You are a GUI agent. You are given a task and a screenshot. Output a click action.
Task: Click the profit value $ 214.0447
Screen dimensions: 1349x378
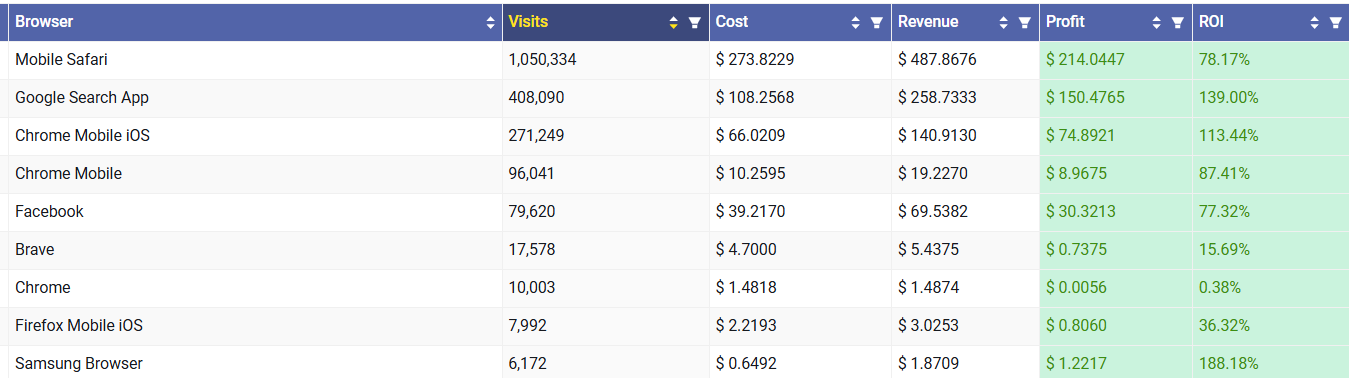point(1085,60)
